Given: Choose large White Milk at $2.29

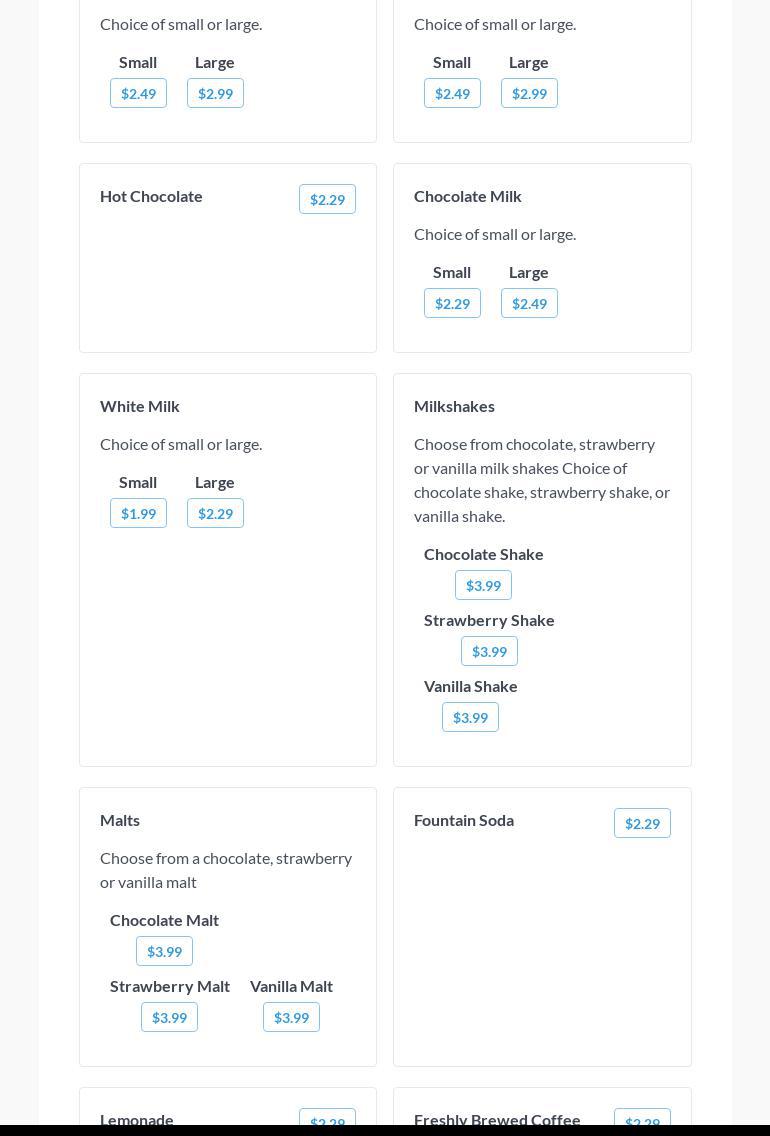Looking at the screenshot, I should pyautogui.click(x=215, y=513).
